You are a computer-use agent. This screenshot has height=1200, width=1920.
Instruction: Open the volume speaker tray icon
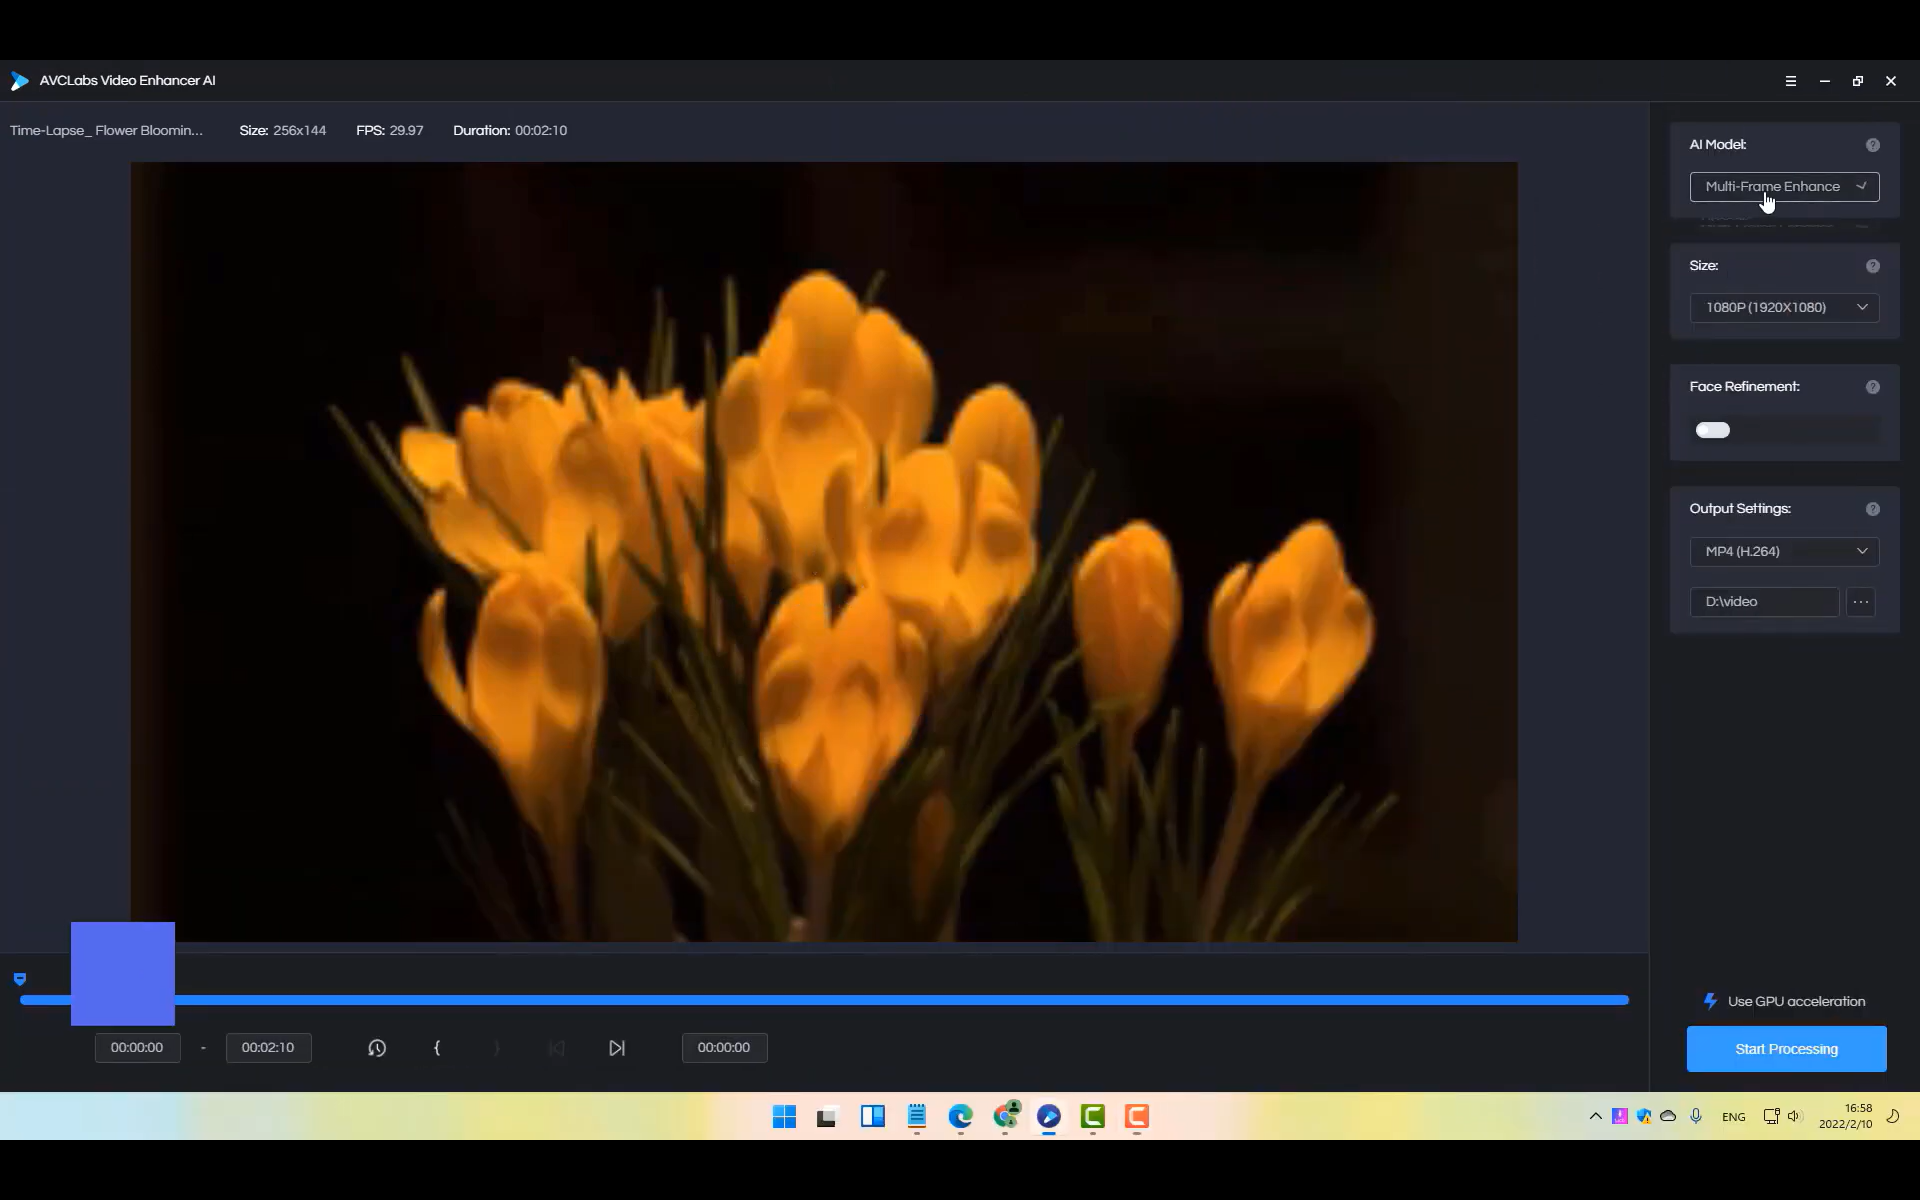click(1794, 1116)
